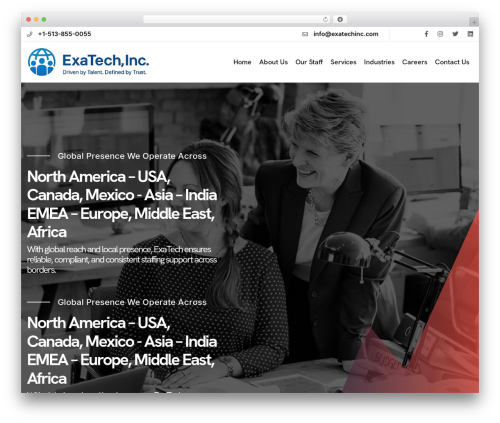Open the Instagram icon link
Image resolution: width=500 pixels, height=423 pixels.
tap(440, 34)
